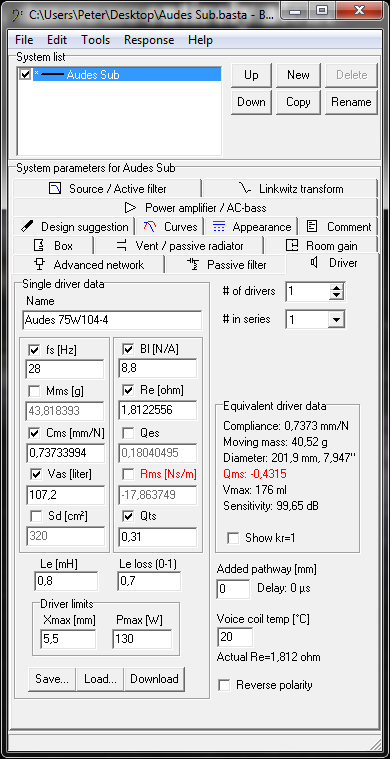
Task: Copy the selected system
Action: 298,102
